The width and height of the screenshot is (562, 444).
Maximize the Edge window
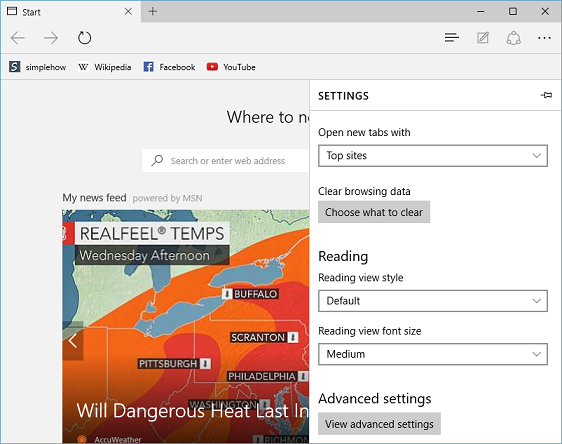tap(513, 11)
